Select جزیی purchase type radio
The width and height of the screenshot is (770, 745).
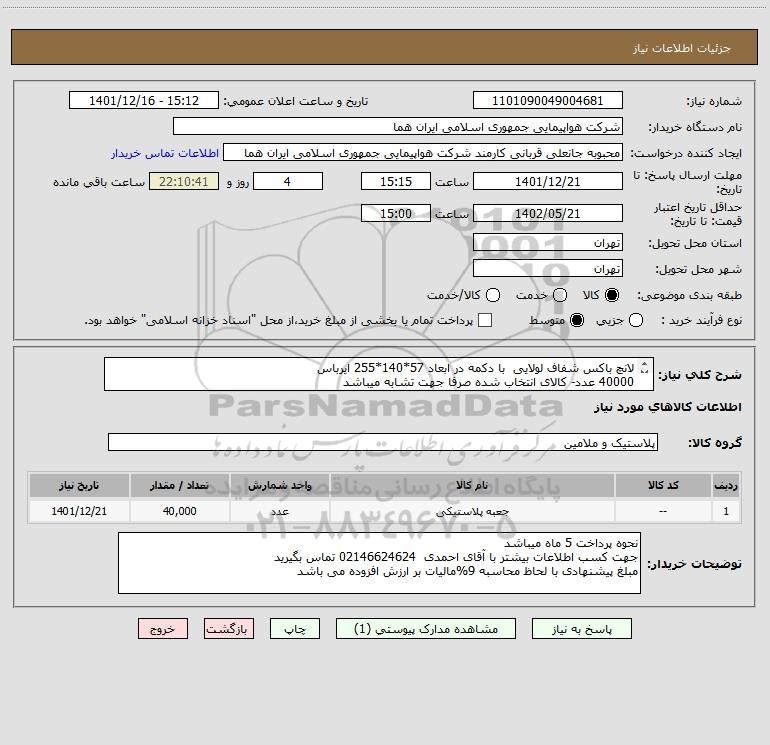point(636,320)
